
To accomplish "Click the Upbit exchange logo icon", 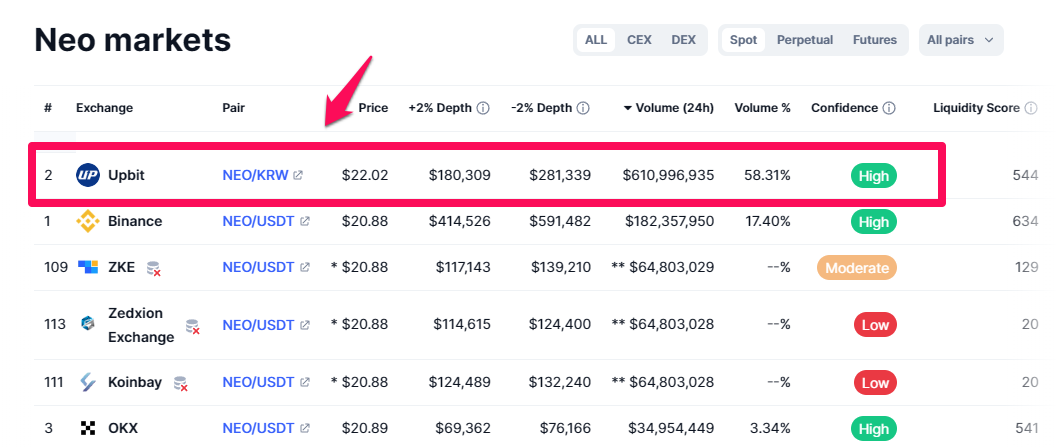I will [x=88, y=175].
